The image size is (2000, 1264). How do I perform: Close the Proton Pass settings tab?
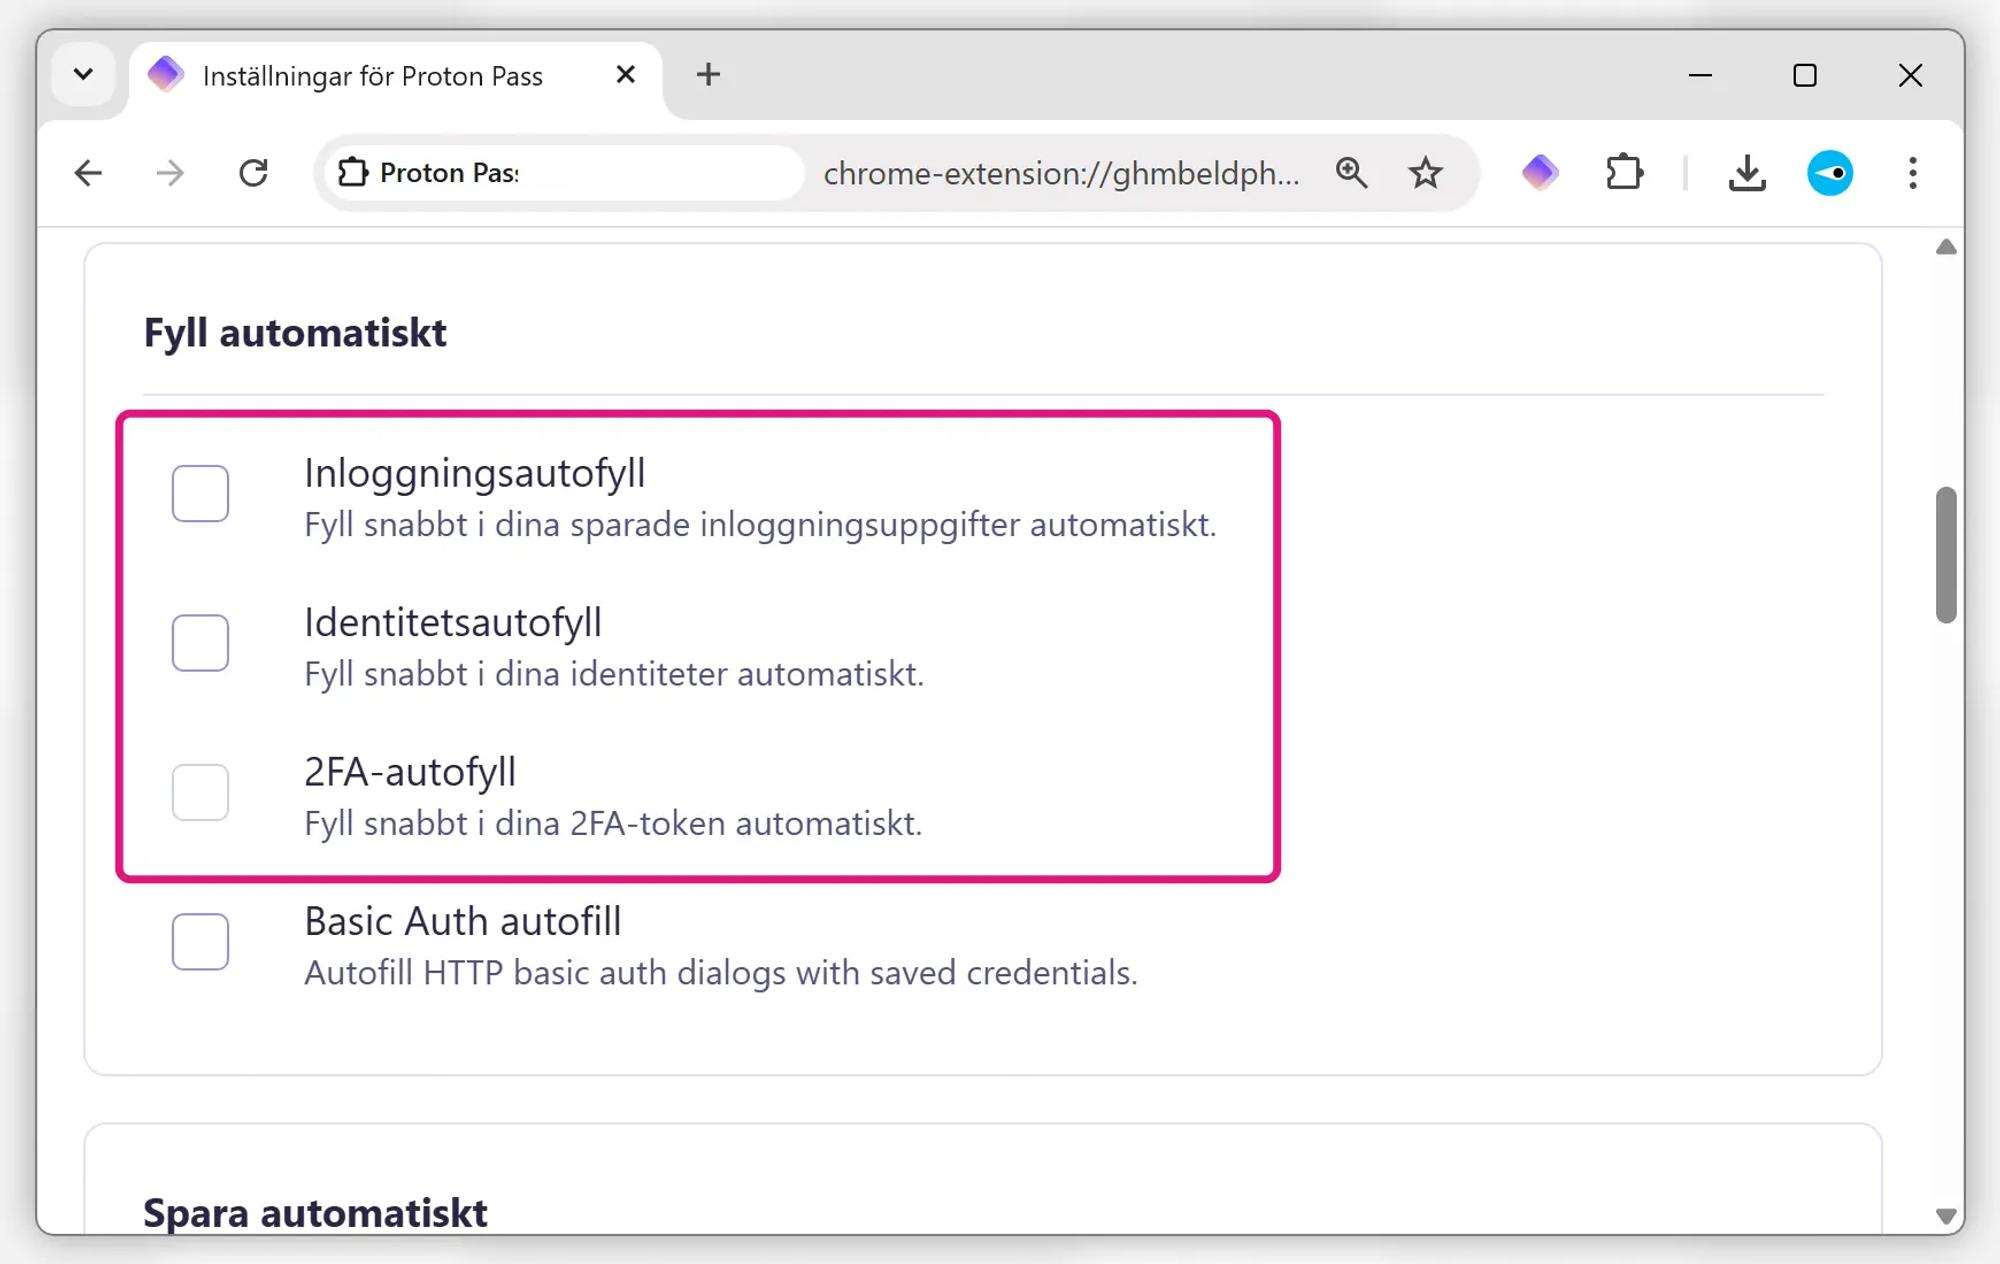pos(626,75)
